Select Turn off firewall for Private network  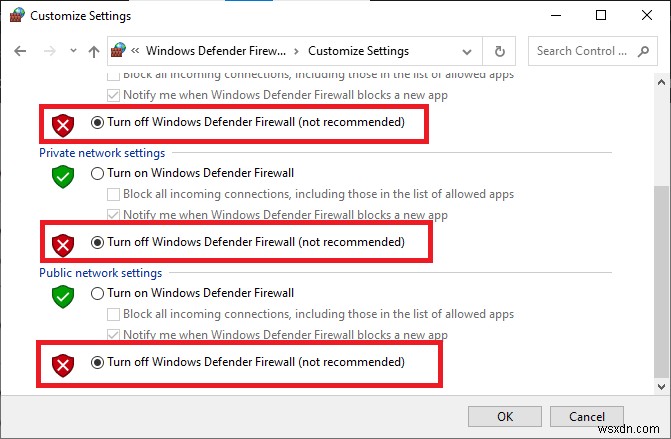[97, 242]
